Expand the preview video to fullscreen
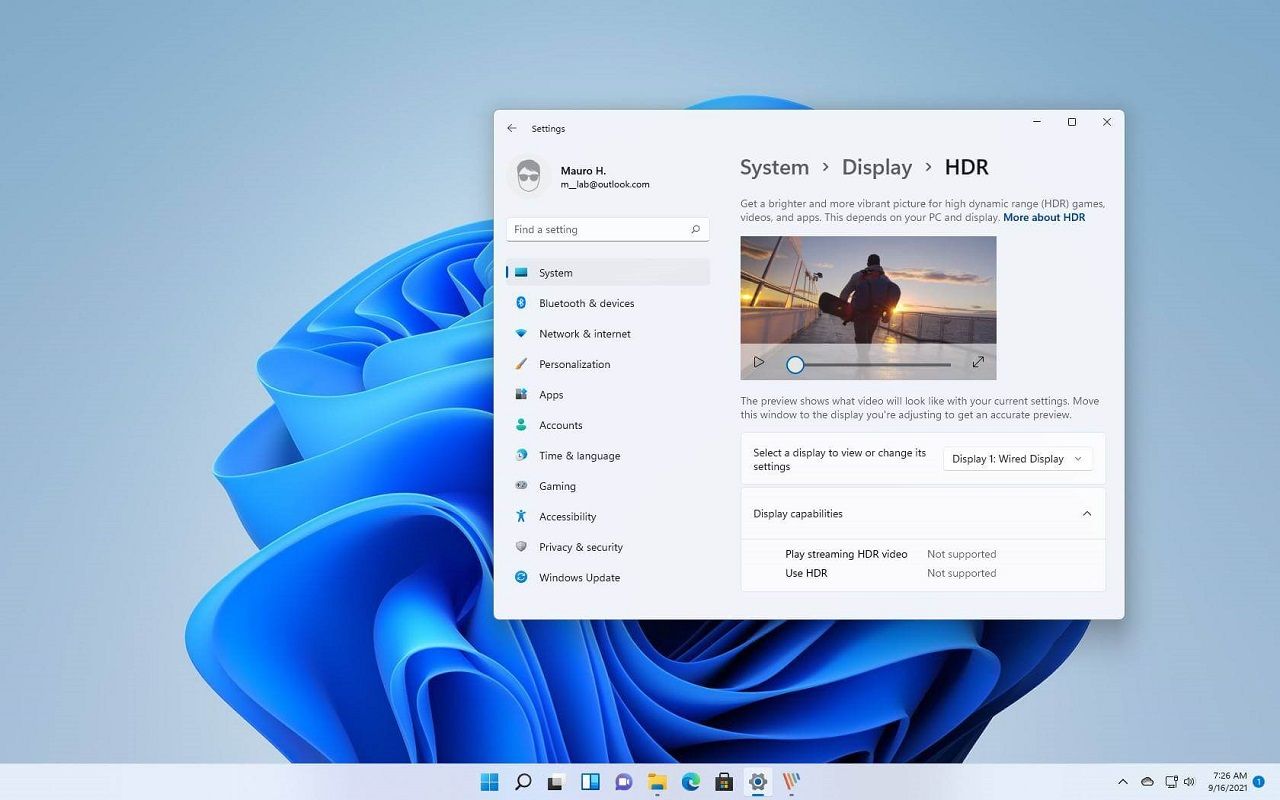The image size is (1280, 800). pyautogui.click(x=978, y=363)
